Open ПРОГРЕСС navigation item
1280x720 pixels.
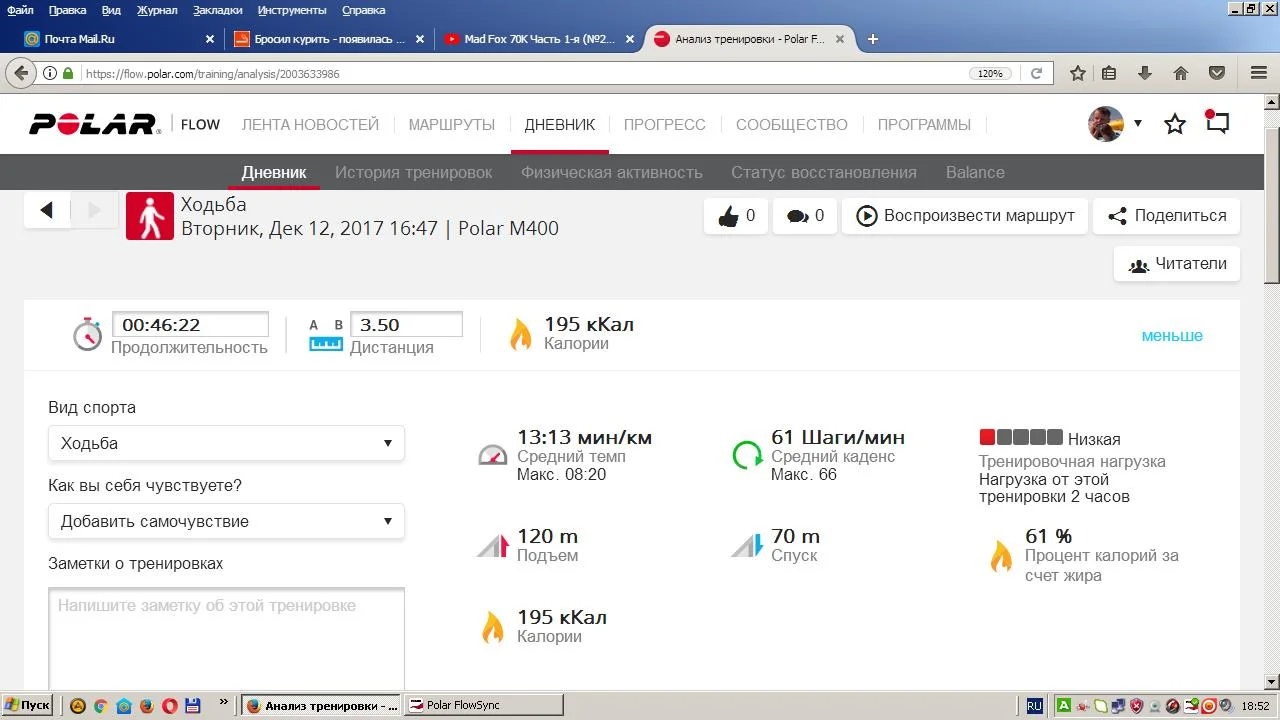point(665,125)
